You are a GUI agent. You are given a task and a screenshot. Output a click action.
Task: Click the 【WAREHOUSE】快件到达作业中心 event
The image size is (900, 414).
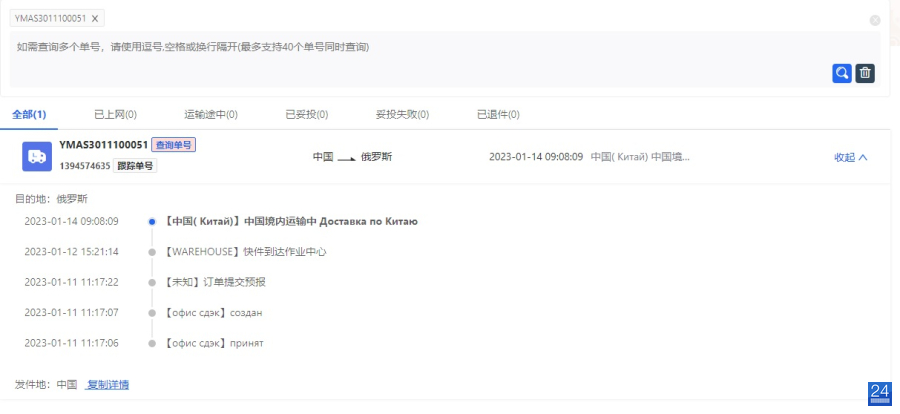[x=245, y=252]
